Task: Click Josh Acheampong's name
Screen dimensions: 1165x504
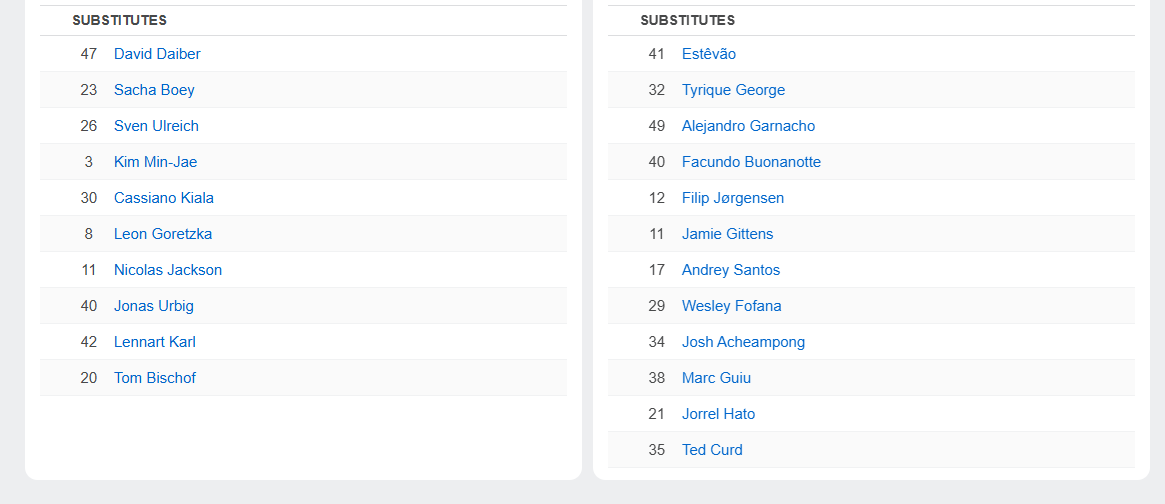Action: pyautogui.click(x=743, y=342)
